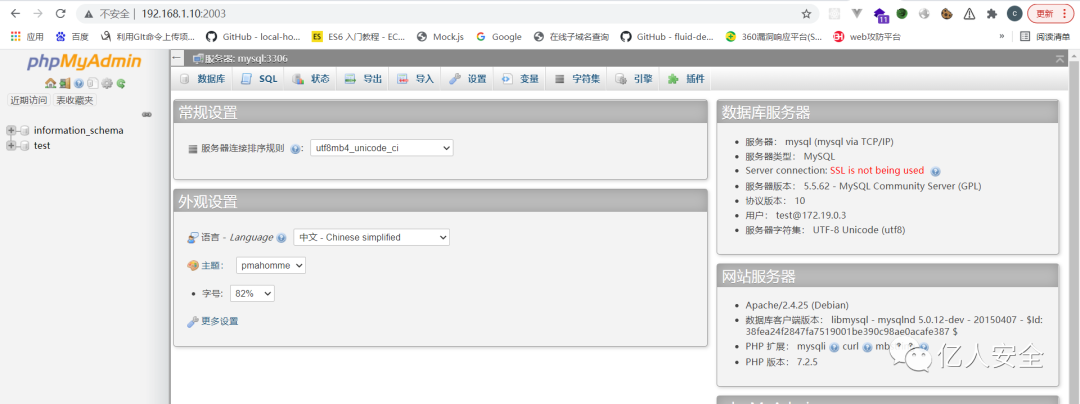Open the Mock.js bookmark

(441, 36)
